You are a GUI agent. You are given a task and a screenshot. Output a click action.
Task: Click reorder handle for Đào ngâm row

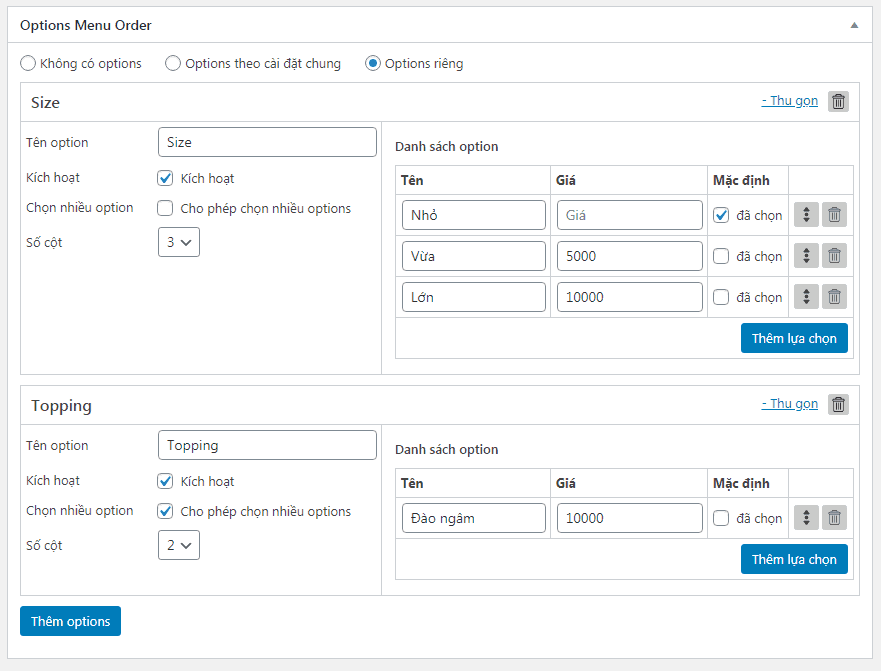point(806,518)
